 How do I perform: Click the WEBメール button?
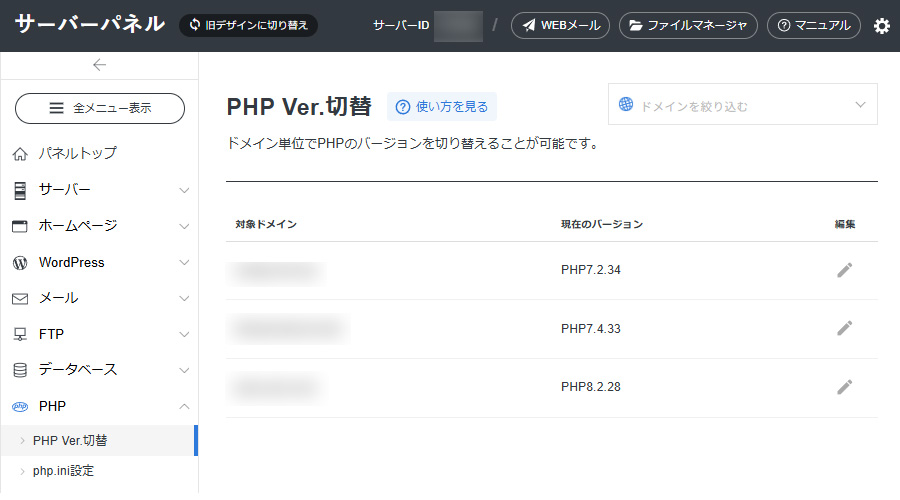click(x=560, y=26)
